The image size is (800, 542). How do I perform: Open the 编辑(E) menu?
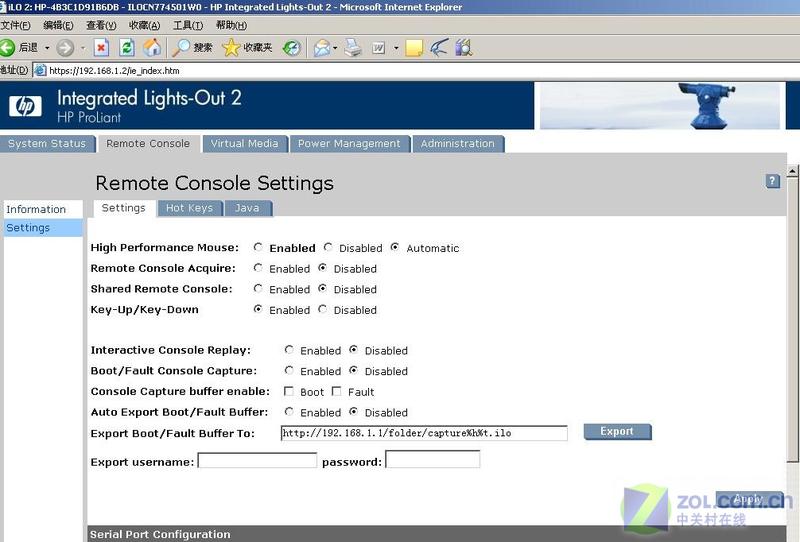(58, 25)
